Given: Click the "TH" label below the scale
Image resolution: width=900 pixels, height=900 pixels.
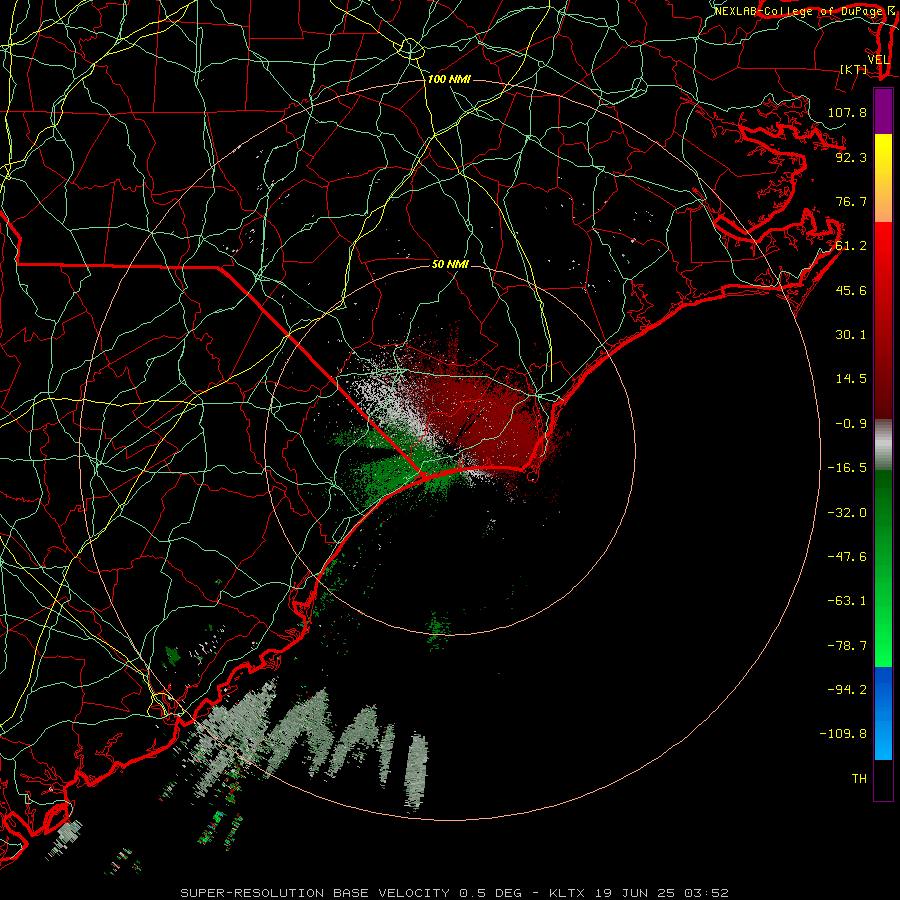Looking at the screenshot, I should pos(859,779).
